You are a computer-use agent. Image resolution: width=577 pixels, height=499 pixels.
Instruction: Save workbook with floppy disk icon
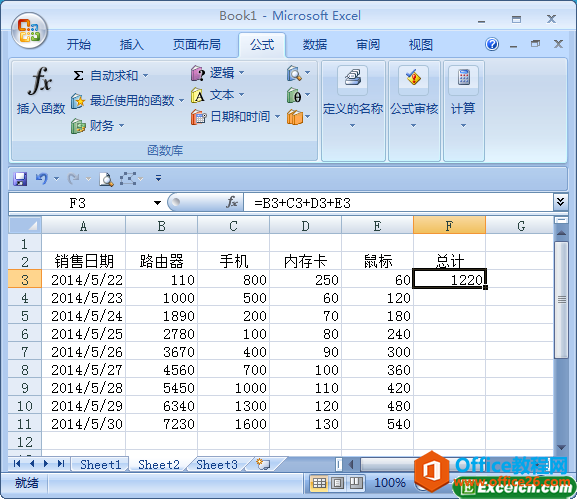coord(20,179)
